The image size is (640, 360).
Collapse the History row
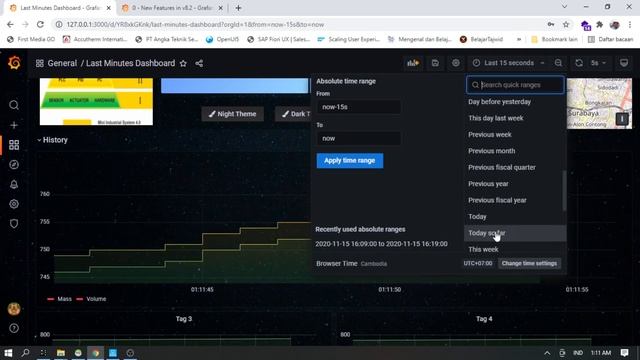[52, 140]
